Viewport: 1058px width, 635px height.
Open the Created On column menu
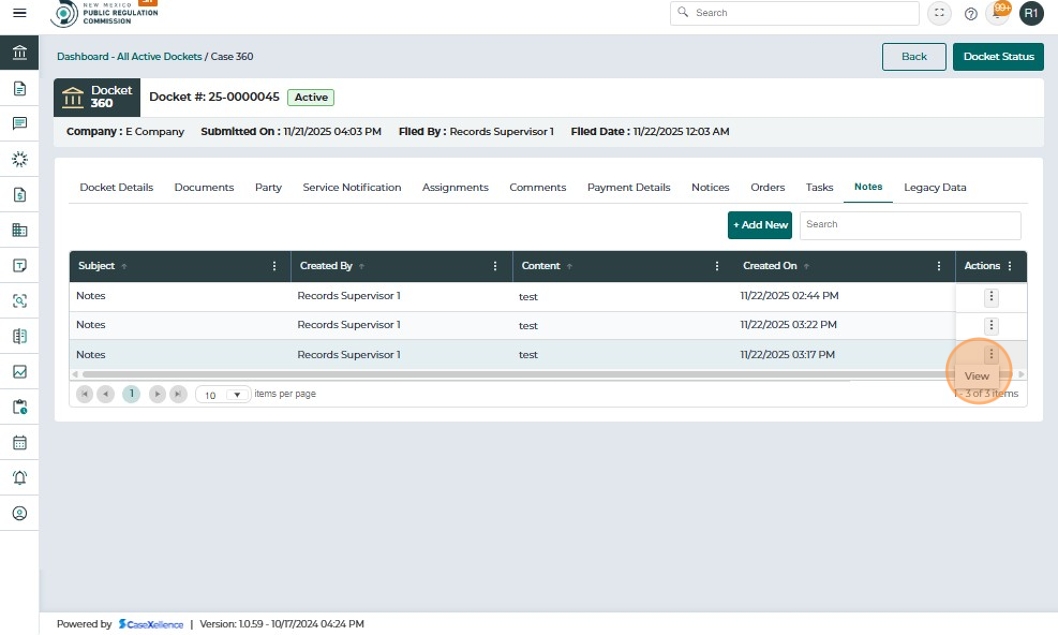coord(939,267)
